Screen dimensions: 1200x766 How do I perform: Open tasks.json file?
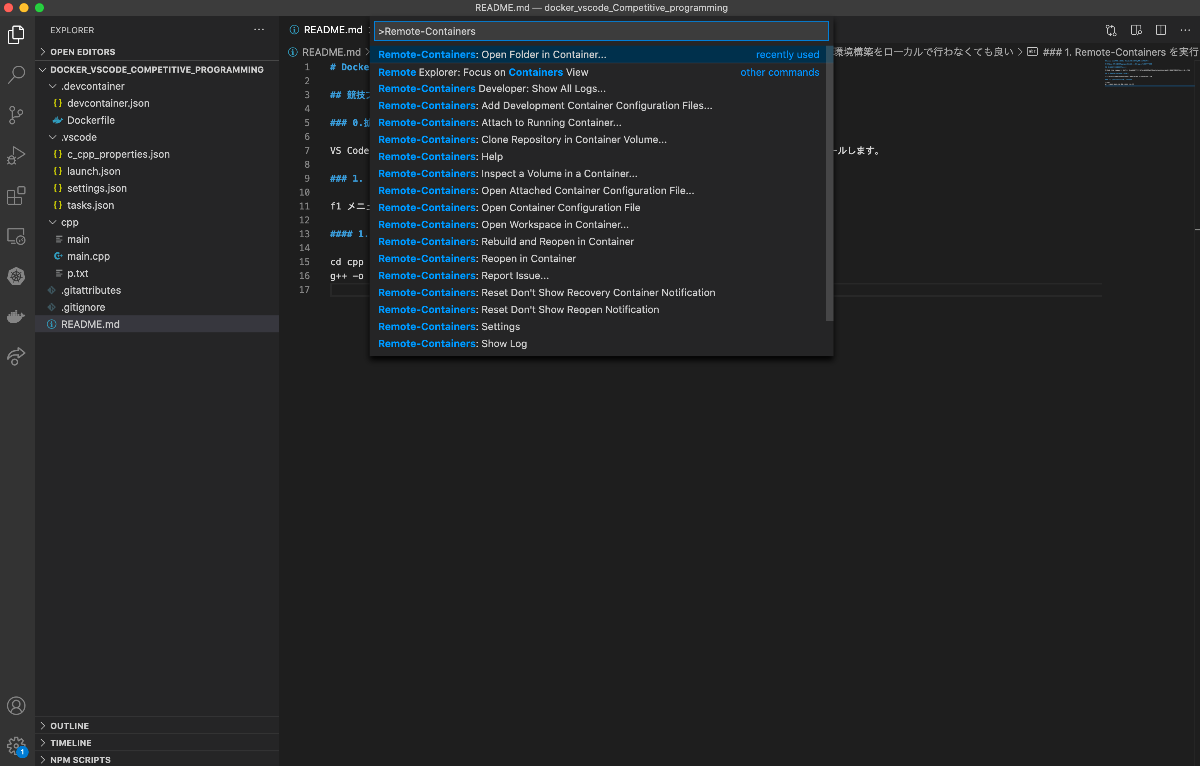[x=157, y=205]
